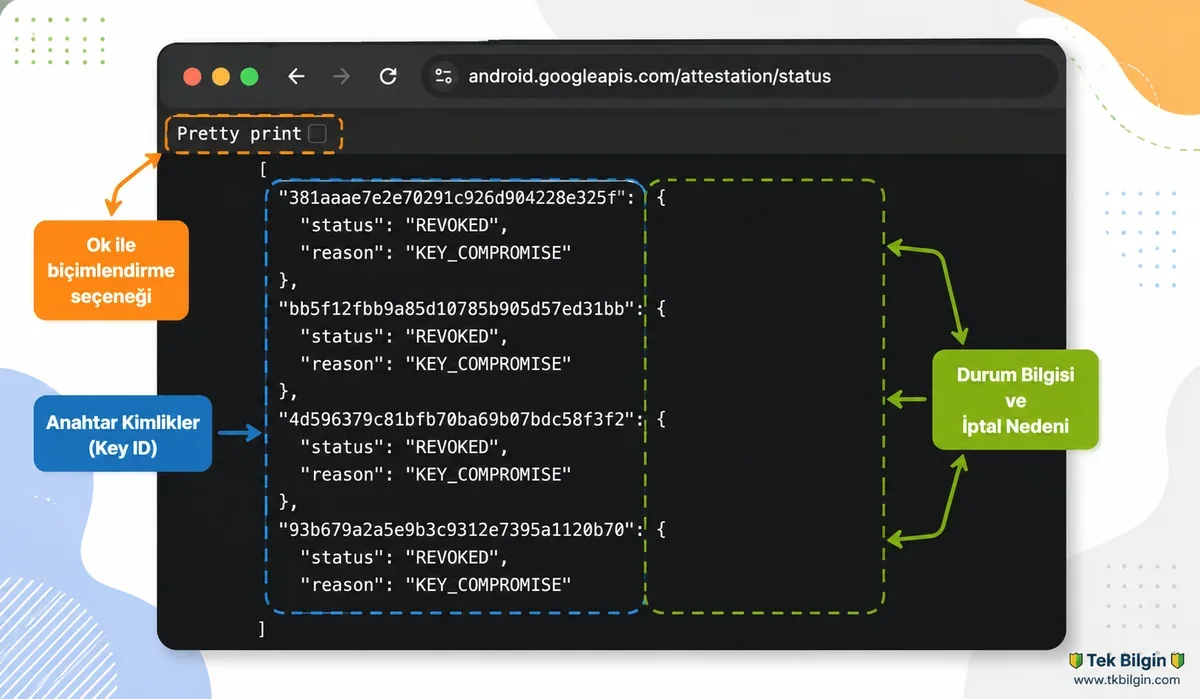Click the browser back arrow
The image size is (1200, 699).
(x=295, y=76)
